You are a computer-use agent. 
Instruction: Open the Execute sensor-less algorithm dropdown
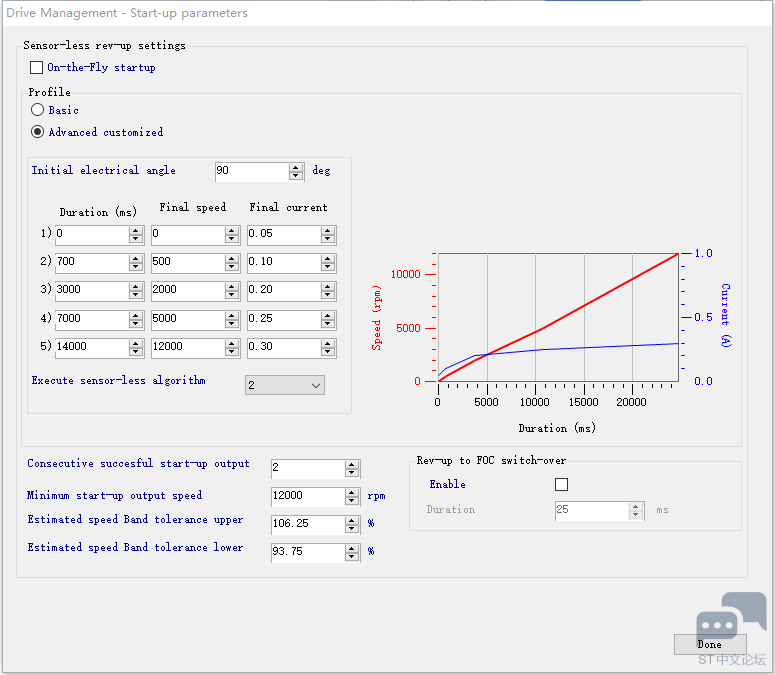285,385
